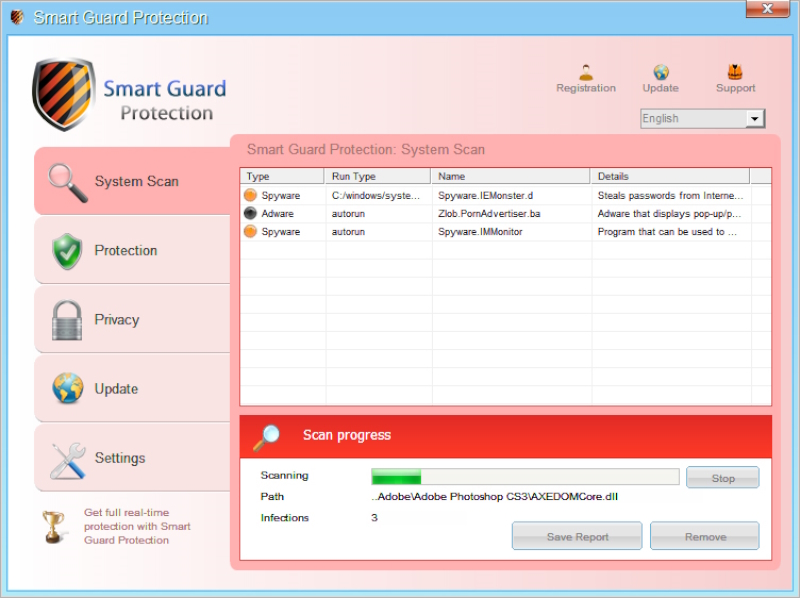Viewport: 800px width, 598px height.
Task: Click the Support lifevest icon
Action: pos(735,72)
